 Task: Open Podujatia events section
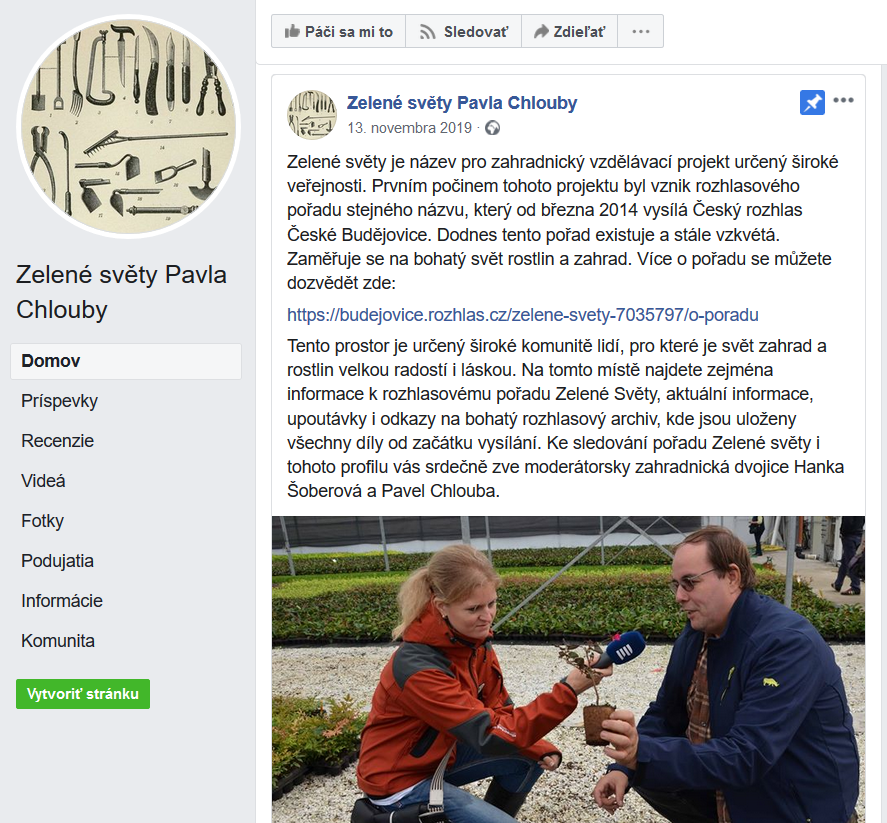[x=57, y=561]
